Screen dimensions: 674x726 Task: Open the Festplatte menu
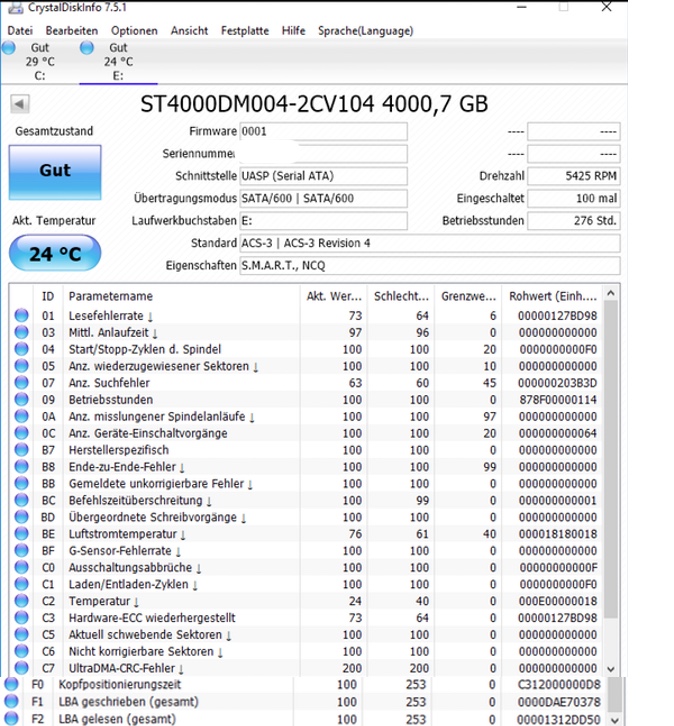pyautogui.click(x=245, y=31)
